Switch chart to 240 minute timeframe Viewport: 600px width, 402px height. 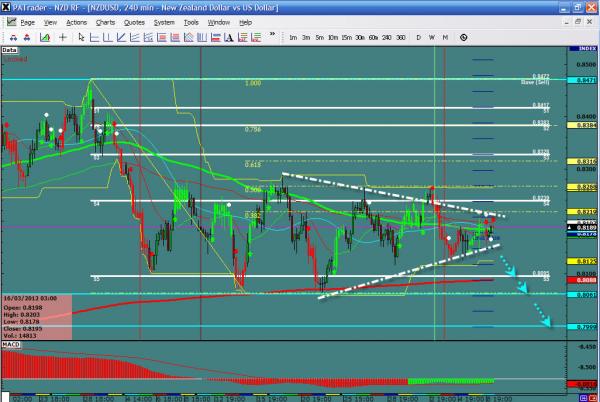click(385, 37)
